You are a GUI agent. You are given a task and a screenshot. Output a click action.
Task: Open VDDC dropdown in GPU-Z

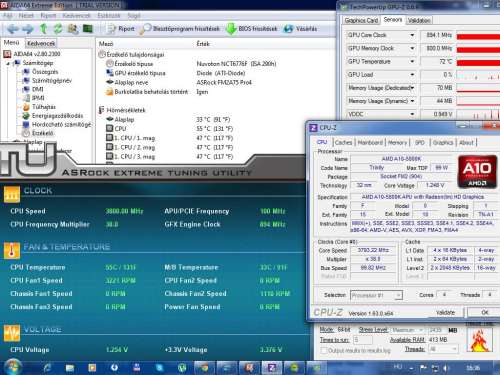click(412, 114)
